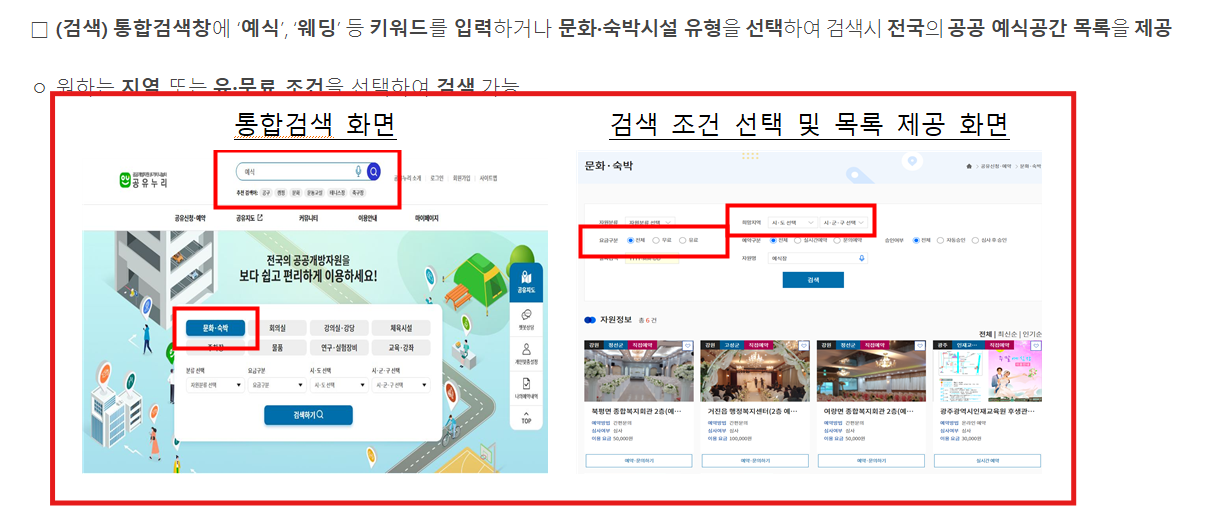Open the 희망지역 시·도 선택 dropdown
The width and height of the screenshot is (1215, 511).
coord(792,222)
